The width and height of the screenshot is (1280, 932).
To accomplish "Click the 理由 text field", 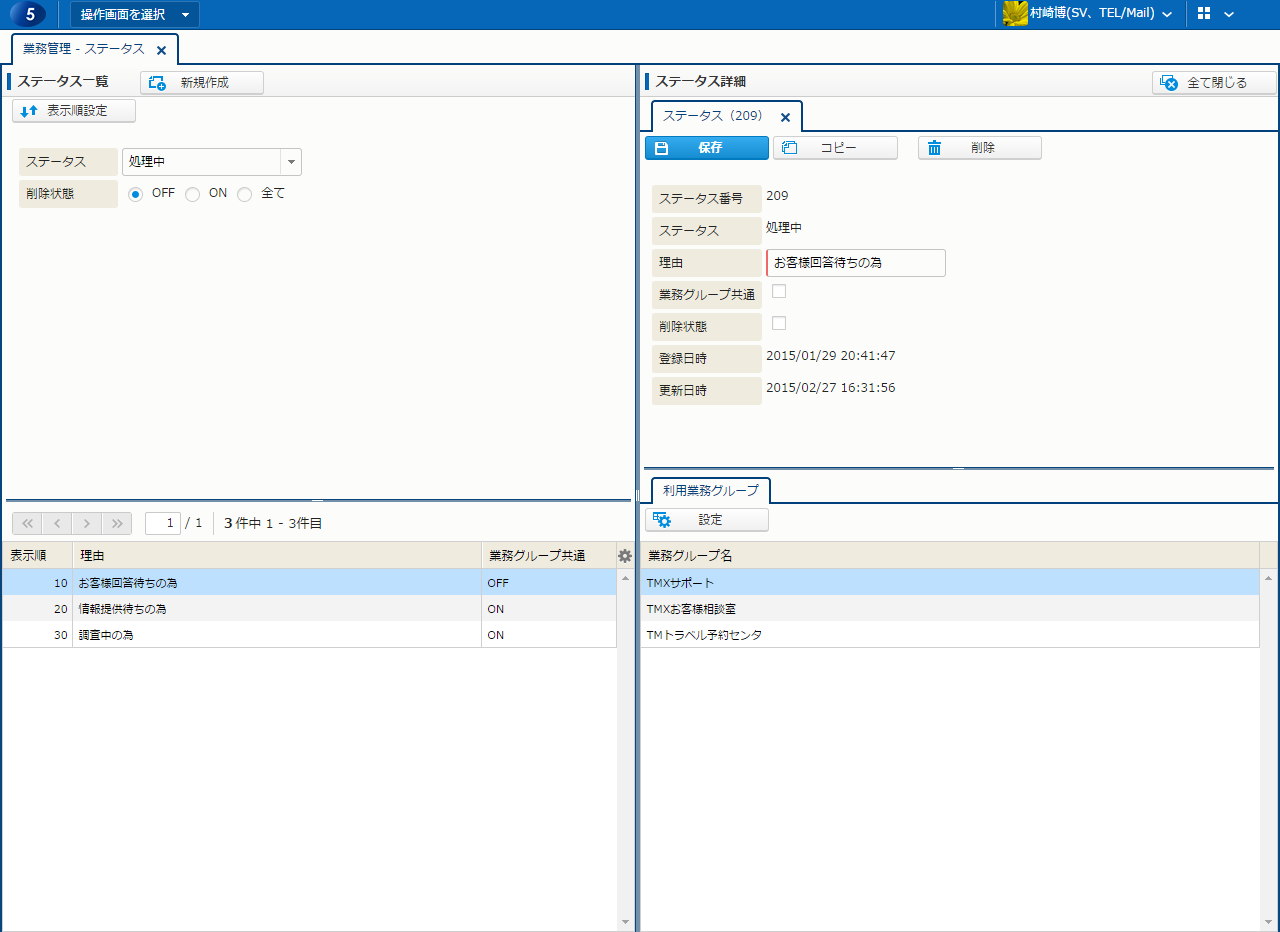I will click(x=856, y=263).
